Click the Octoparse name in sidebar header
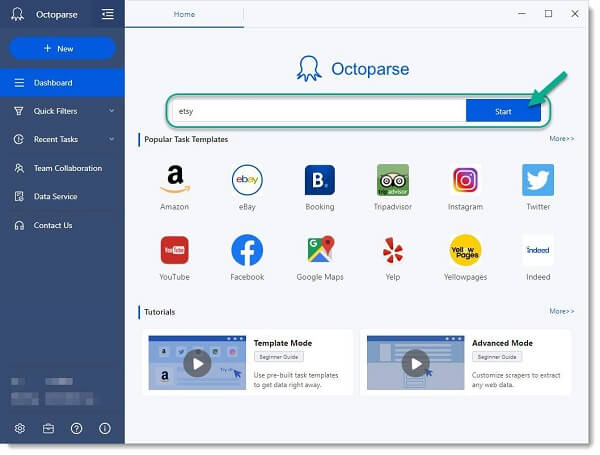The width and height of the screenshot is (600, 455). [x=57, y=15]
